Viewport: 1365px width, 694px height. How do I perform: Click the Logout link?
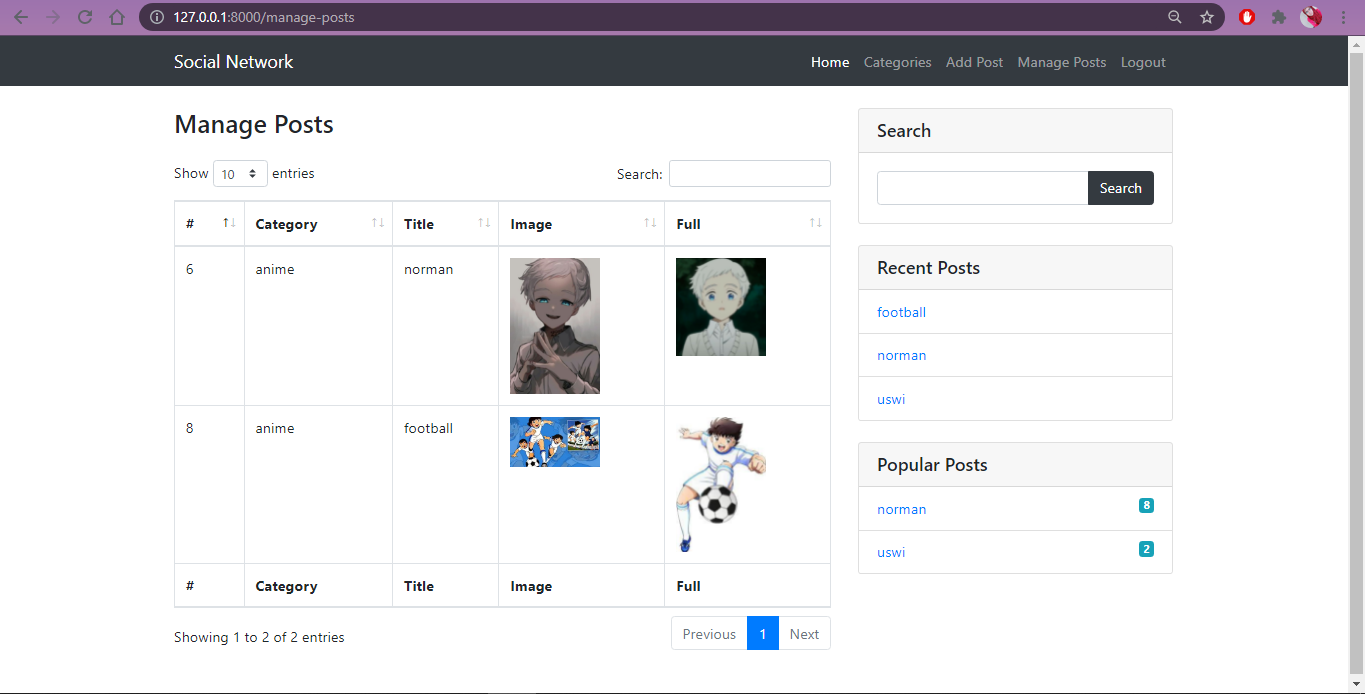point(1143,62)
